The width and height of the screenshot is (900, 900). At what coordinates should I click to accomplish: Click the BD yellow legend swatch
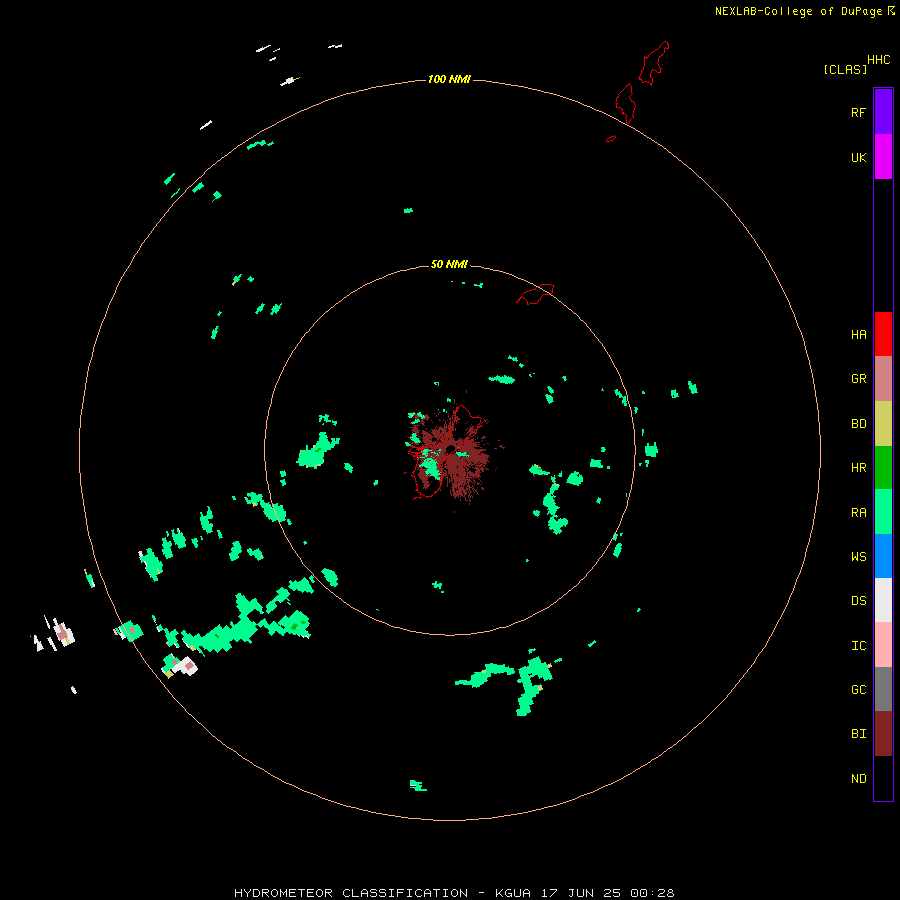click(x=883, y=424)
